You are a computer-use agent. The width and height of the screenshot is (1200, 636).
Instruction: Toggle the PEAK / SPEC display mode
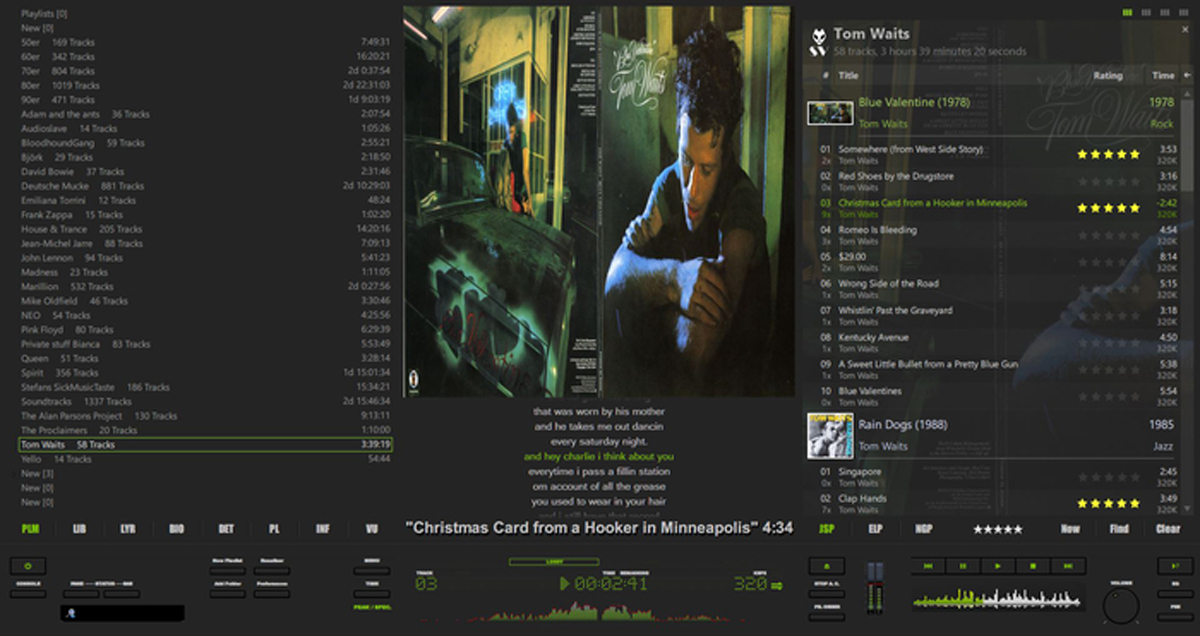click(x=371, y=607)
